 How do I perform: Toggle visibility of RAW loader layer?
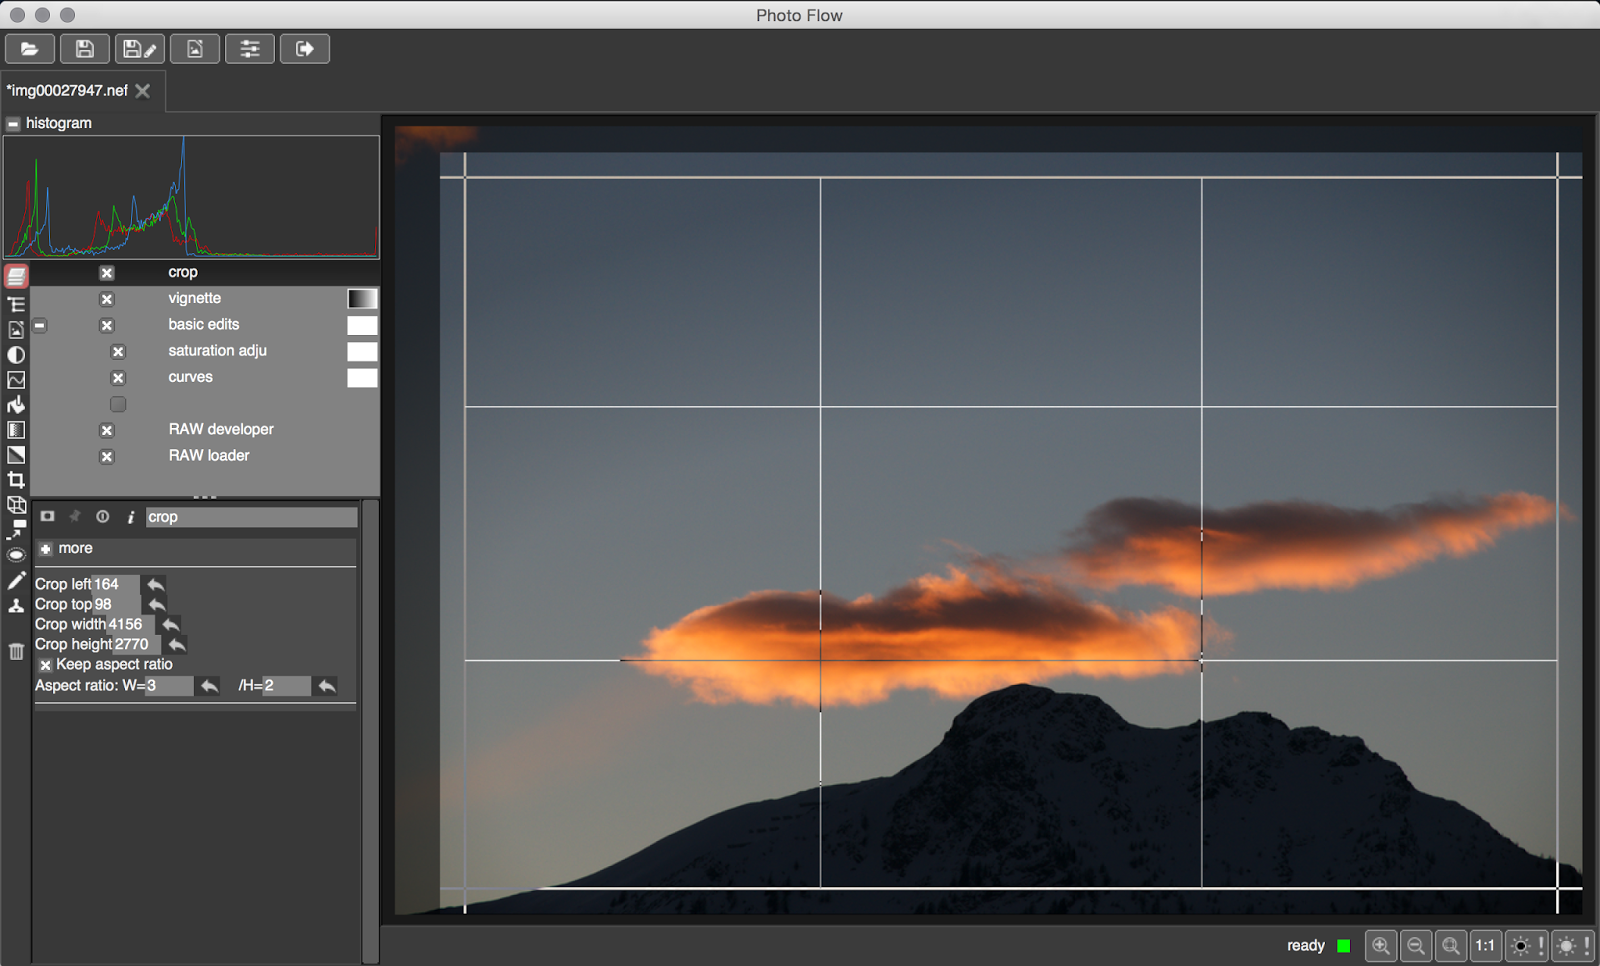pyautogui.click(x=107, y=457)
